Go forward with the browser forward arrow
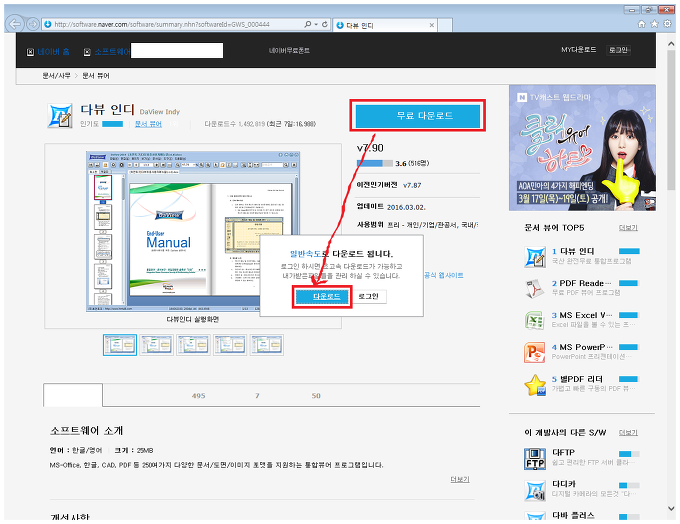 coord(33,24)
